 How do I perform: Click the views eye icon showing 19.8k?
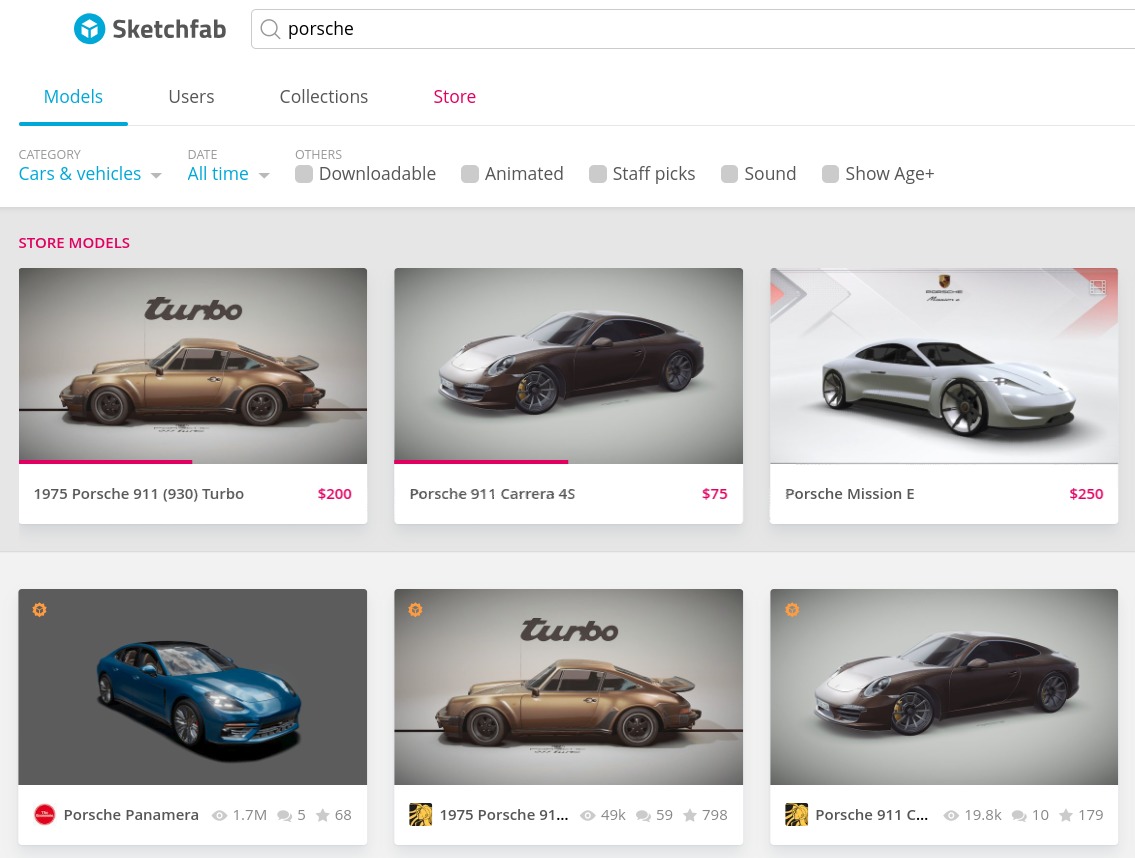tap(951, 815)
